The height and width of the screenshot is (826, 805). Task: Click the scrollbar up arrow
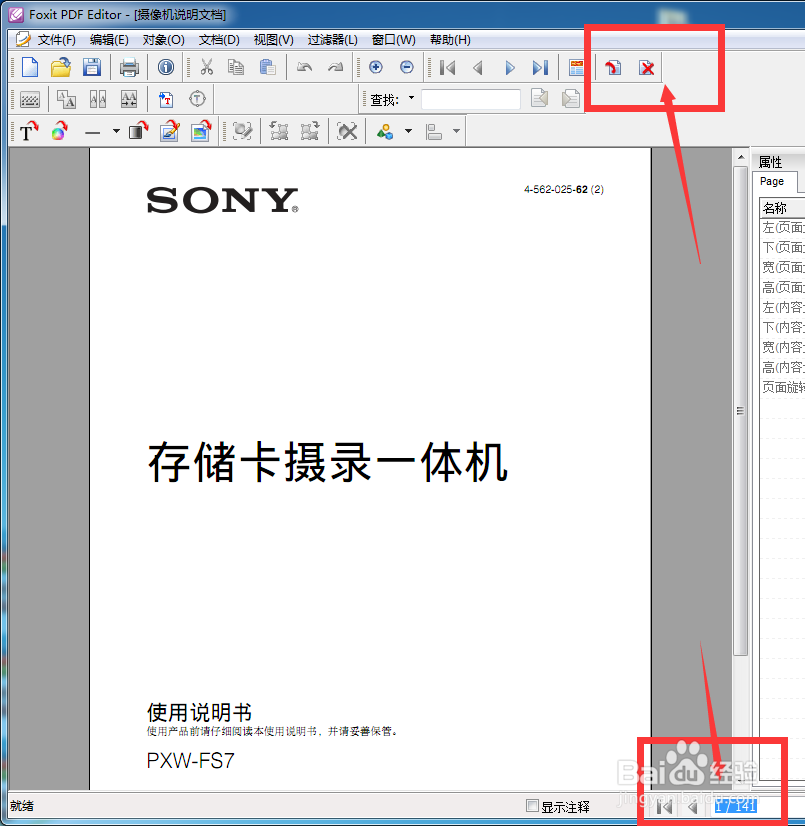tap(741, 157)
